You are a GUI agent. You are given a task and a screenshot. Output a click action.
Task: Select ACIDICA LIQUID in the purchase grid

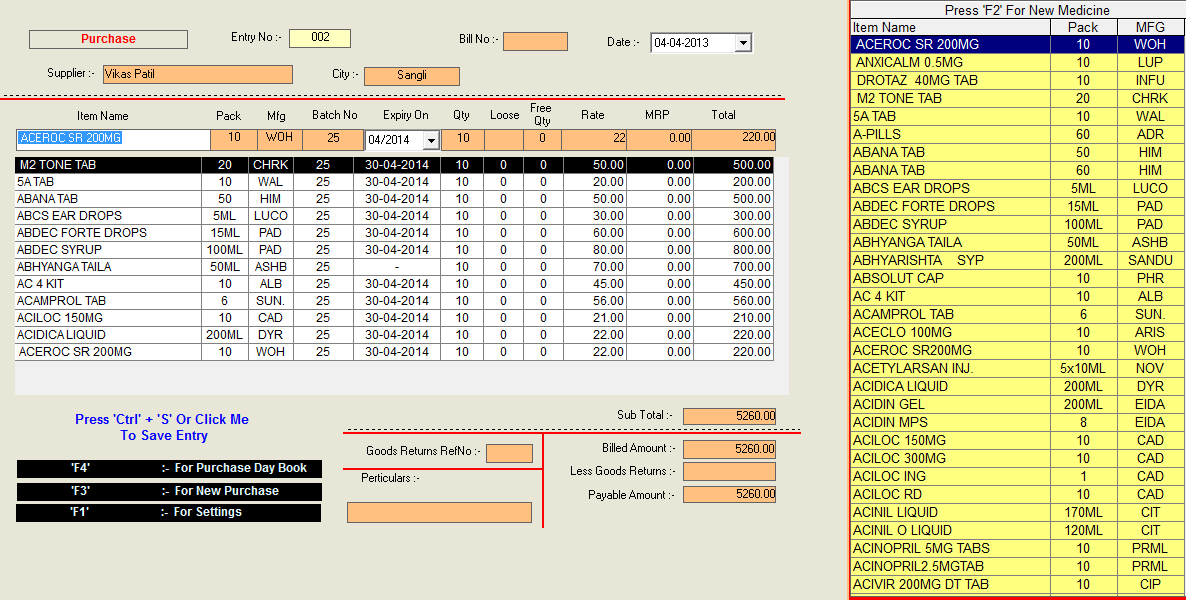click(x=394, y=335)
